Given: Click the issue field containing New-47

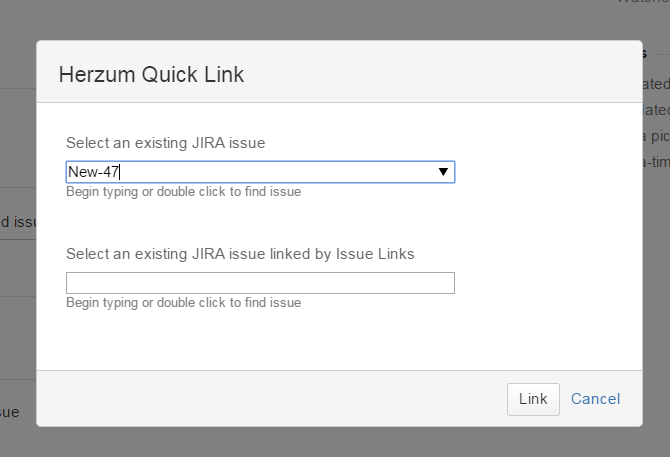Looking at the screenshot, I should [250, 172].
